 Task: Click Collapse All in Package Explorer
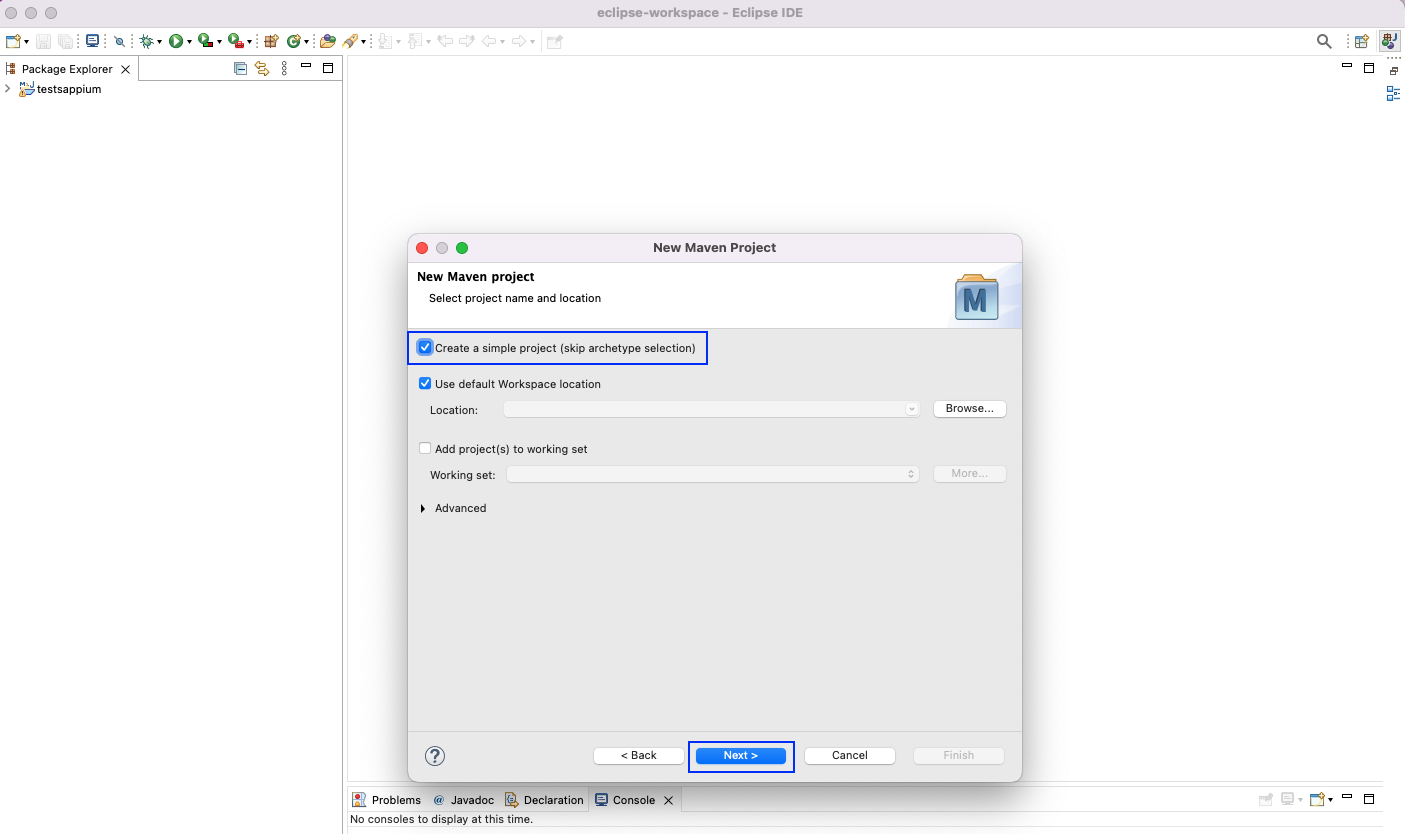[240, 68]
